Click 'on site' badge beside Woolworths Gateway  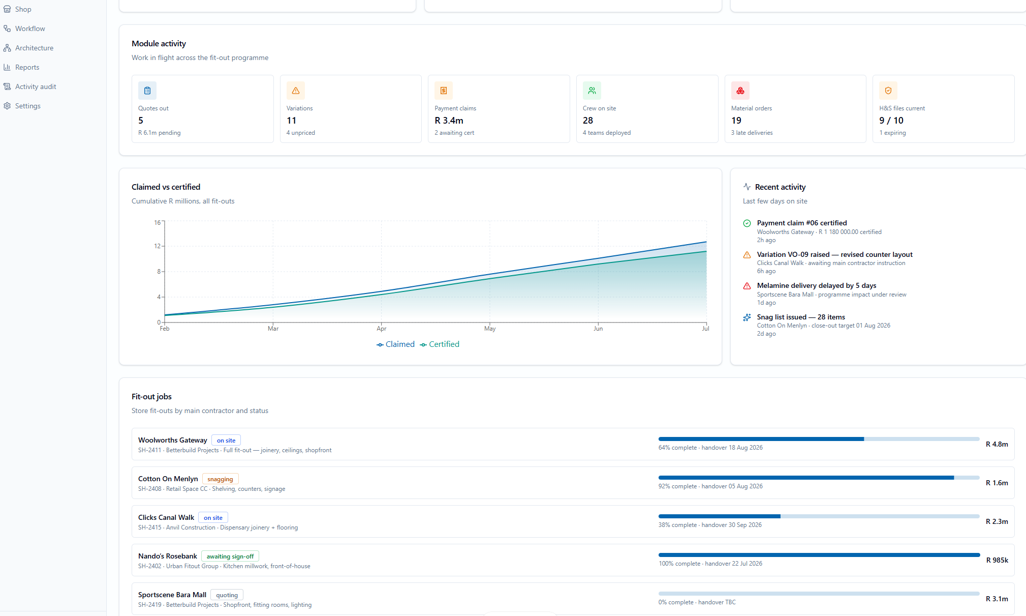click(x=226, y=441)
